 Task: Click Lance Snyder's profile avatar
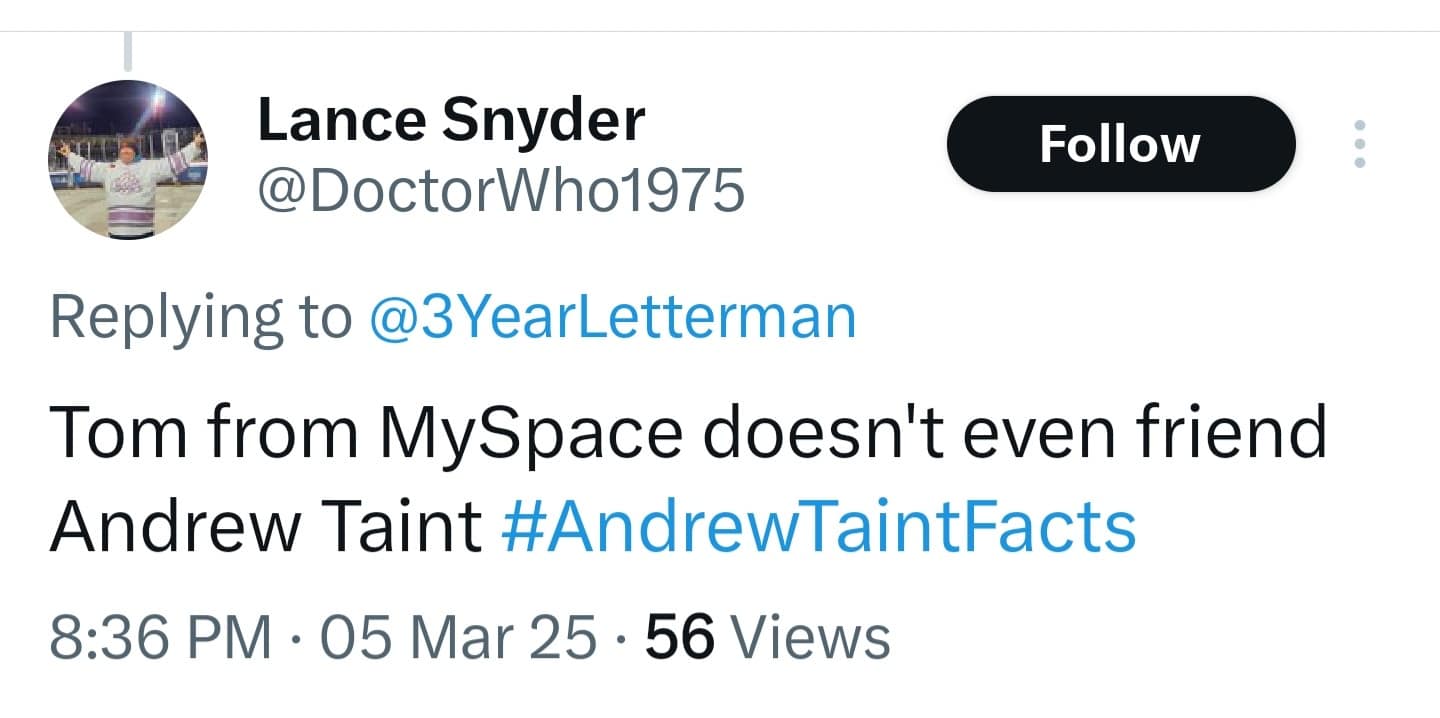[x=127, y=160]
